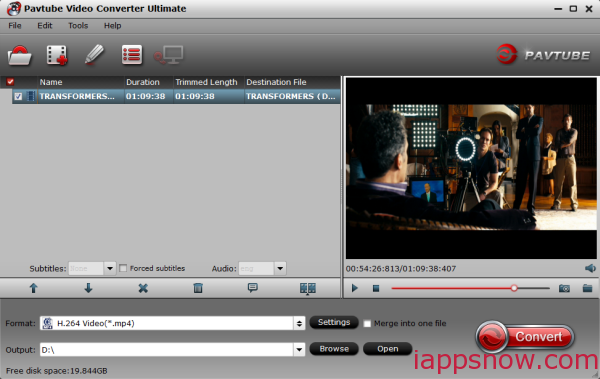
Task: Open the load disc icon
Action: [x=19, y=56]
